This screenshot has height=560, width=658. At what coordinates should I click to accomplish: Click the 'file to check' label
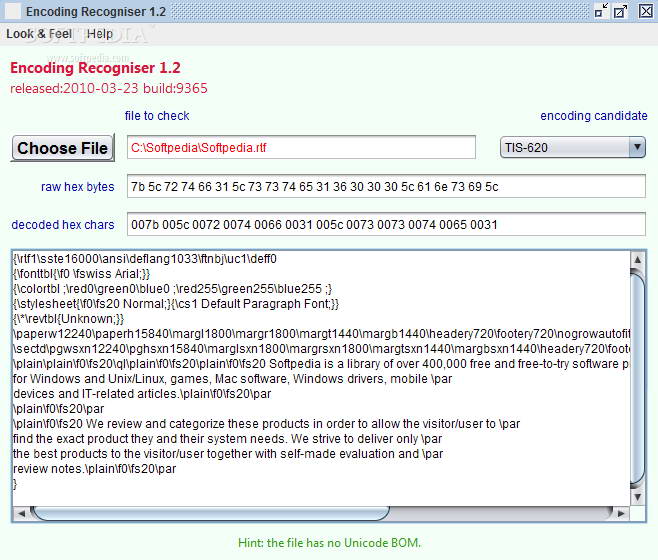pyautogui.click(x=157, y=115)
